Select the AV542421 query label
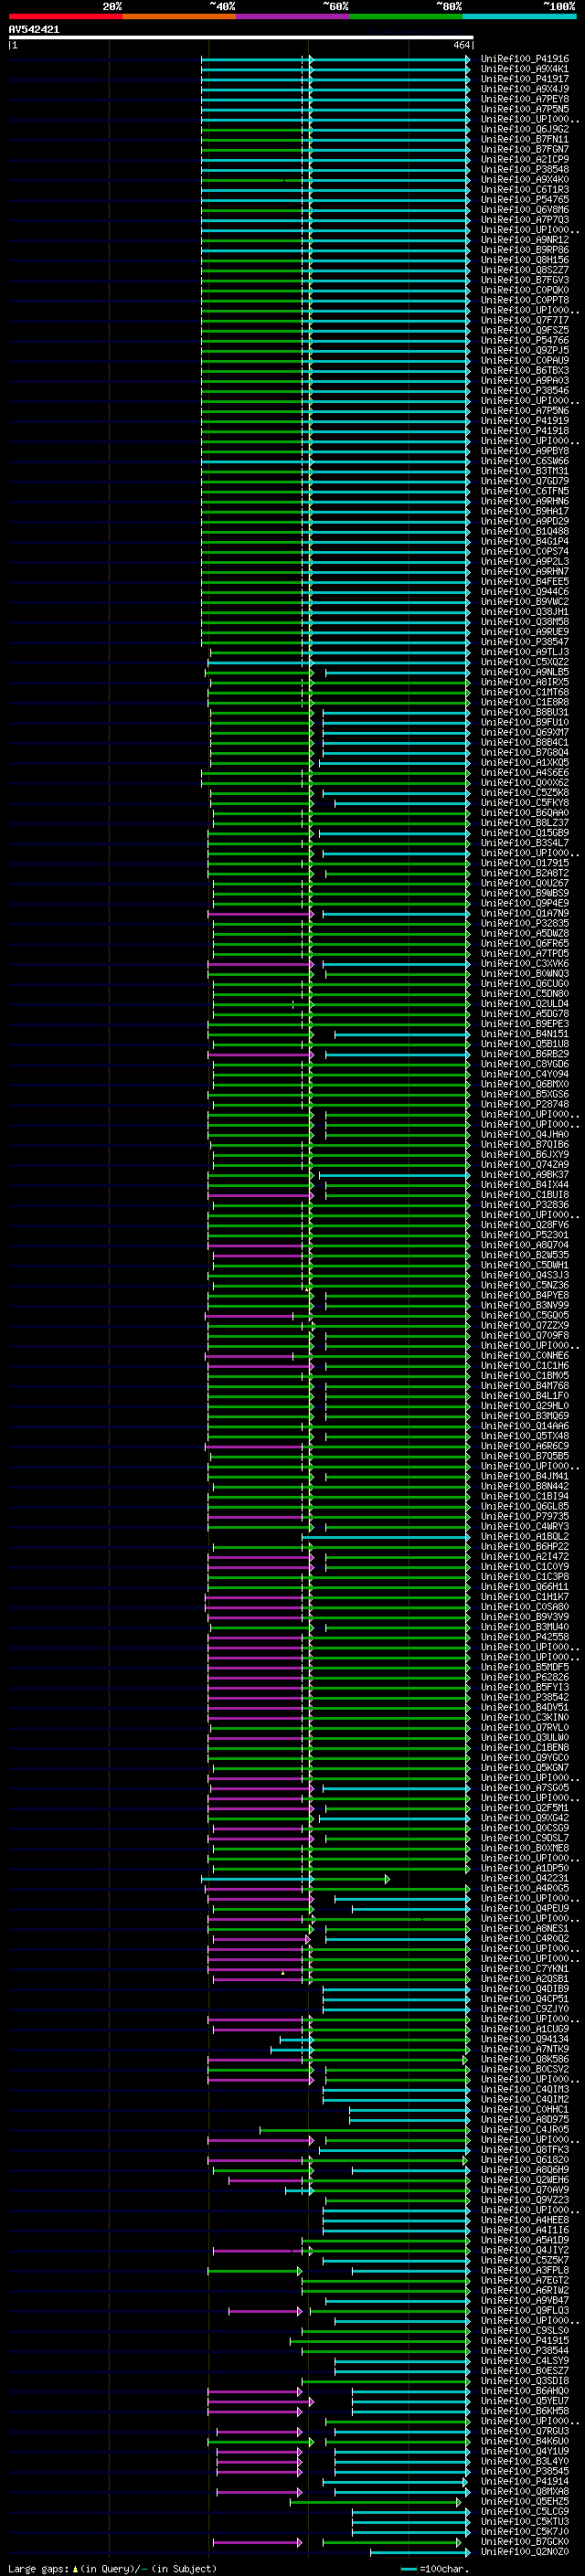 click(34, 30)
